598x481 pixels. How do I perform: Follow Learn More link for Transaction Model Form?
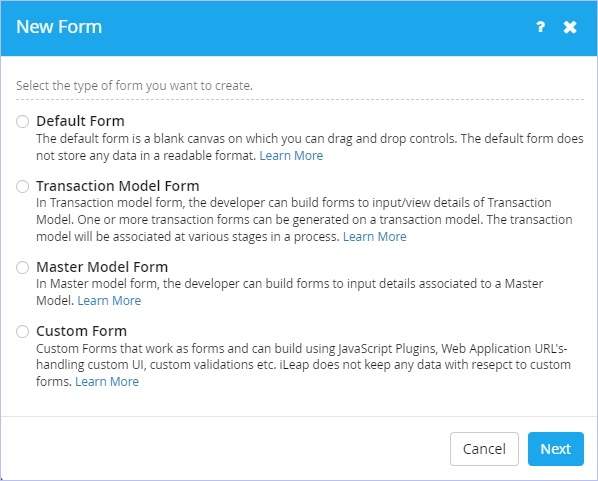(x=375, y=236)
